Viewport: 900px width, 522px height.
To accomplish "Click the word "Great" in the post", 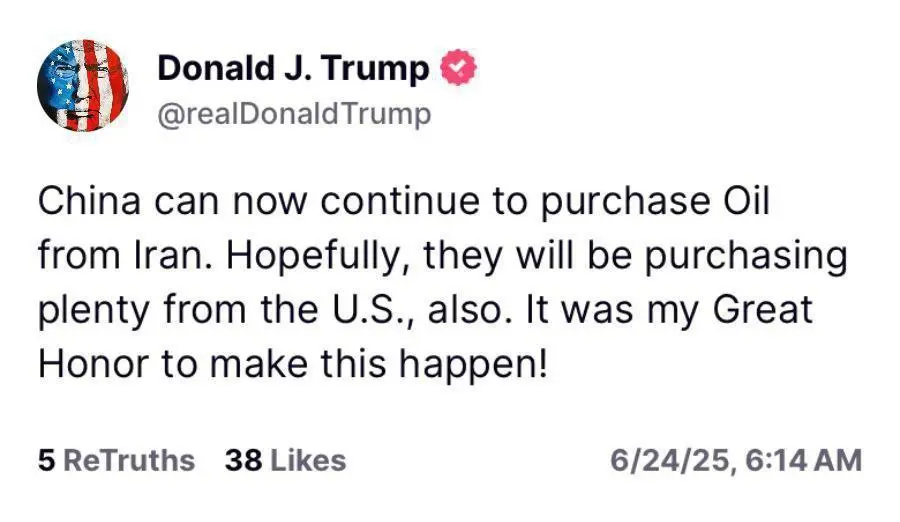I will click(x=763, y=310).
